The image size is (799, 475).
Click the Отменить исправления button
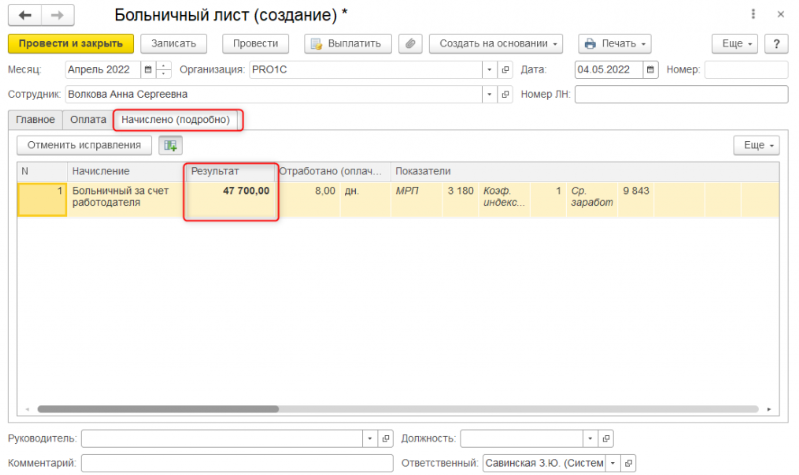(84, 145)
